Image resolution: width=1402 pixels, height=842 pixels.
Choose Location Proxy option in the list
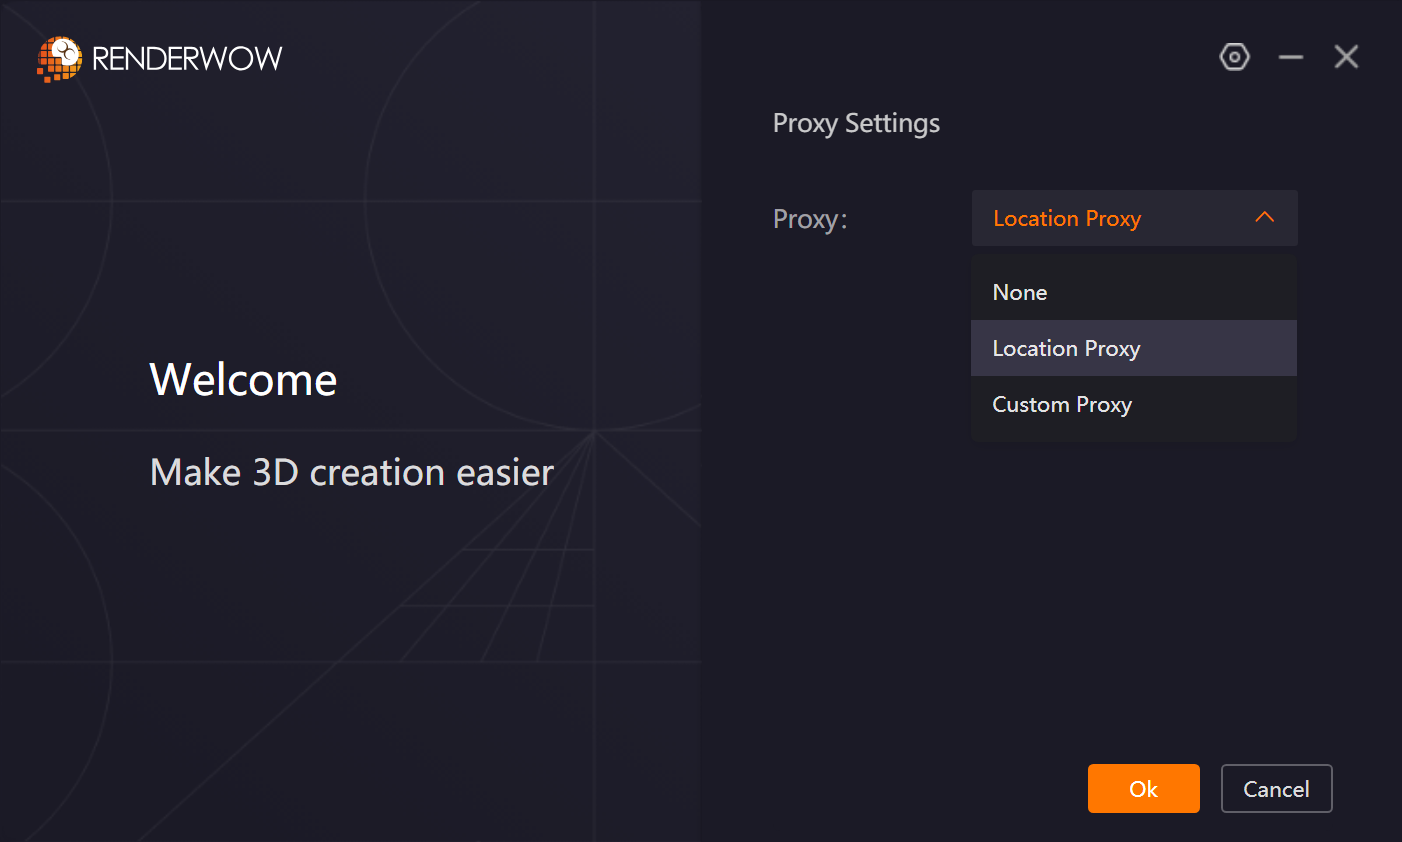1134,348
